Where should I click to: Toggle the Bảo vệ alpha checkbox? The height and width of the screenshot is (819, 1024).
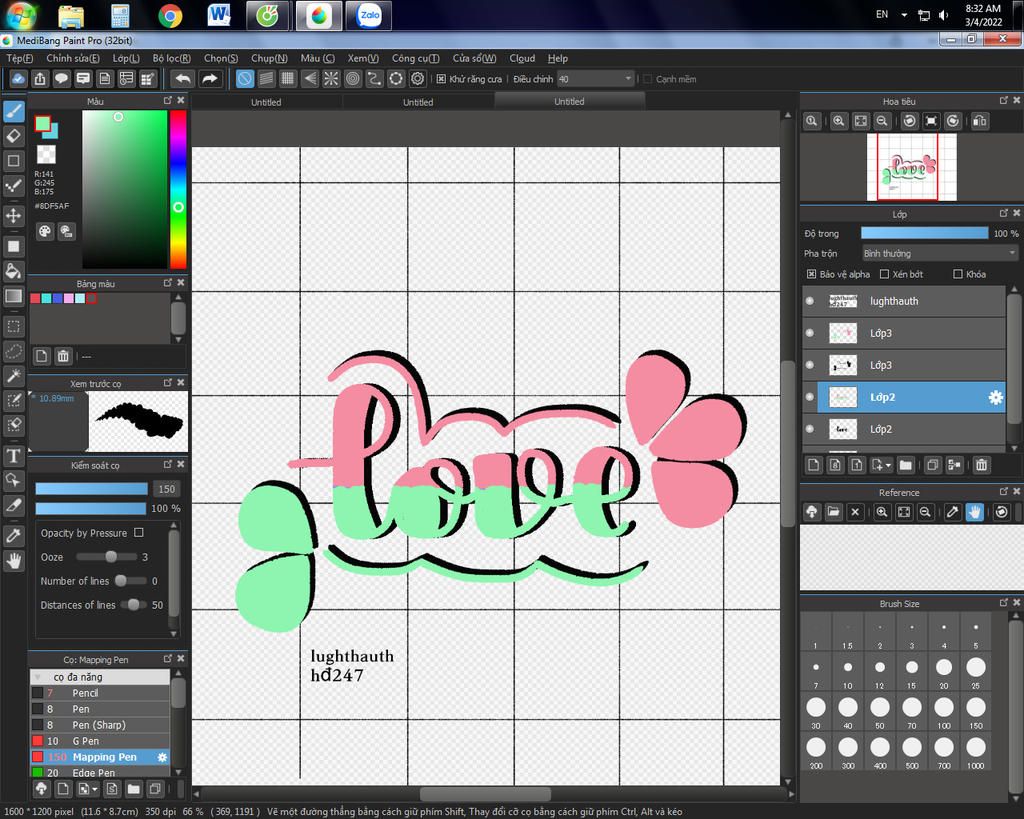click(x=811, y=274)
